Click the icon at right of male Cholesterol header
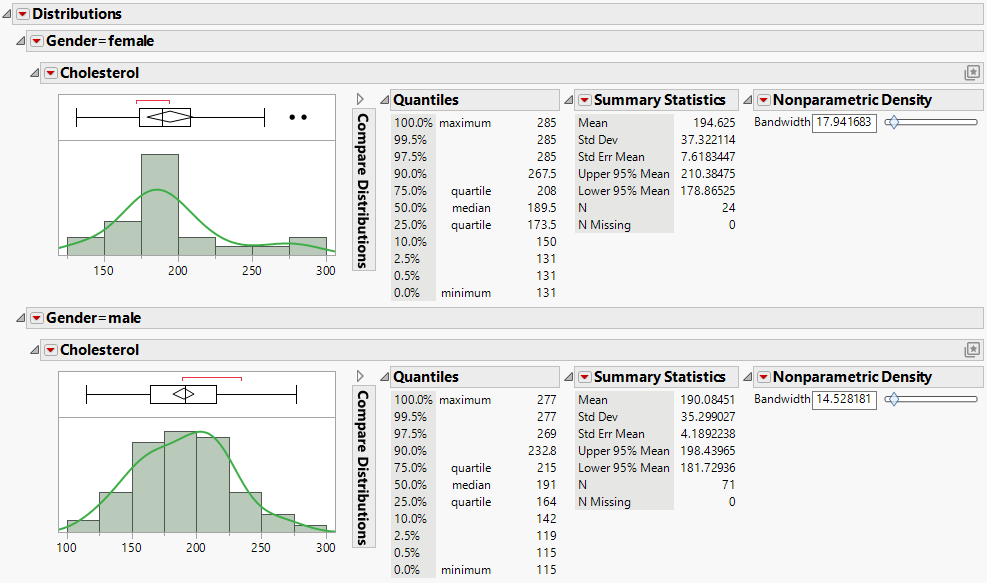The height and width of the screenshot is (583, 987). (x=970, y=350)
